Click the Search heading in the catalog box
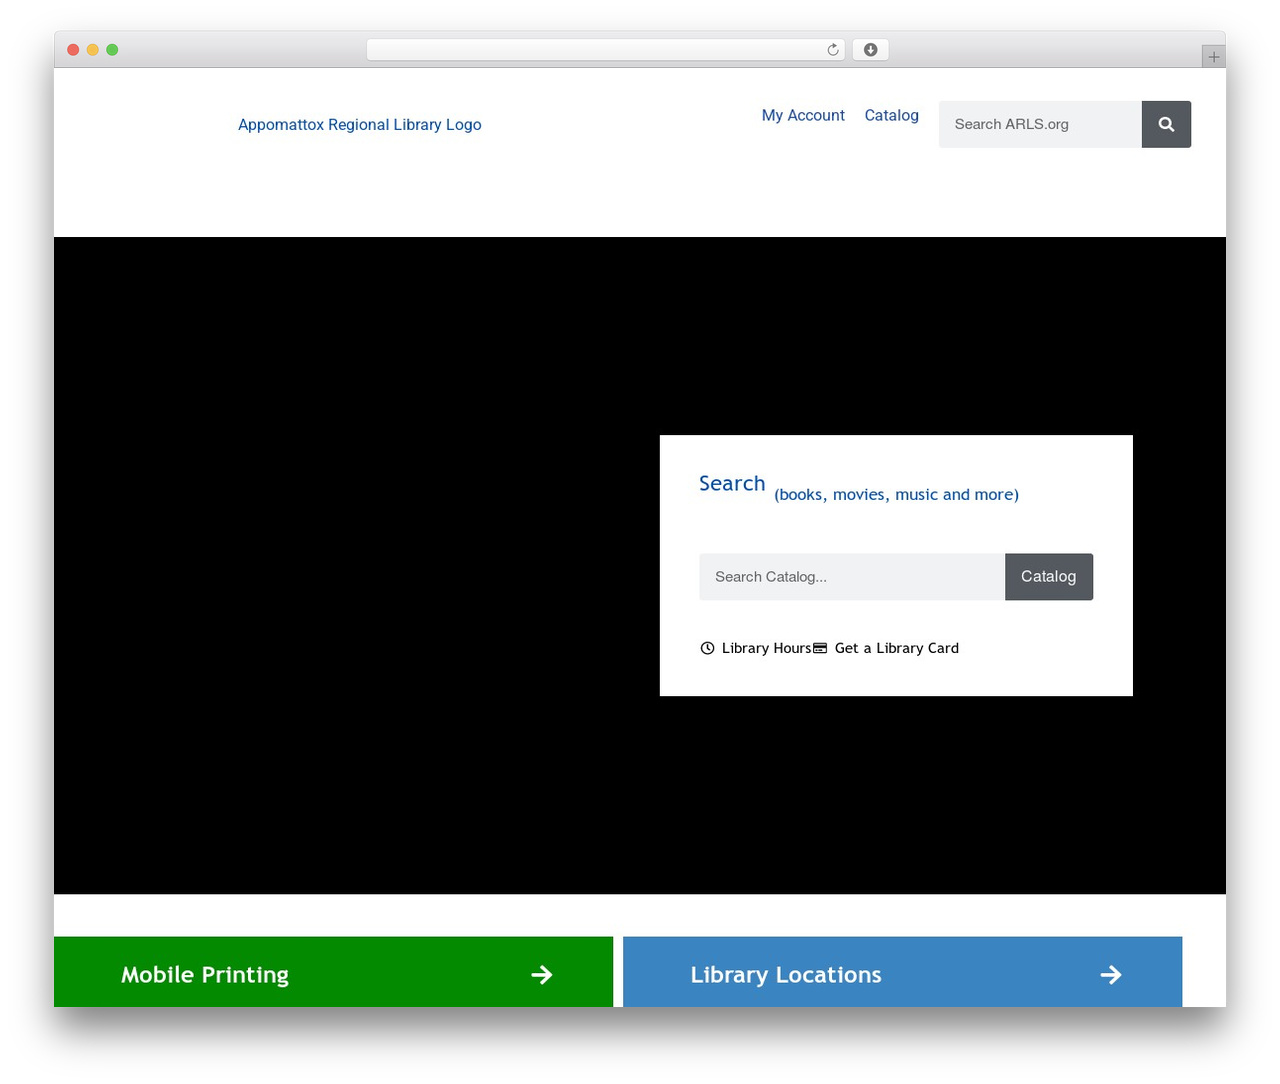The height and width of the screenshot is (1084, 1280). click(732, 484)
